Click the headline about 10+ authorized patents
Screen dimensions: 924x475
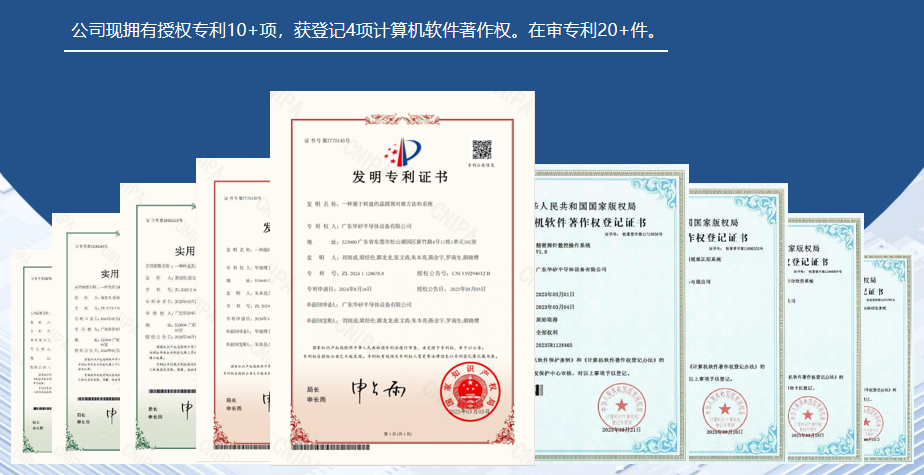(365, 31)
